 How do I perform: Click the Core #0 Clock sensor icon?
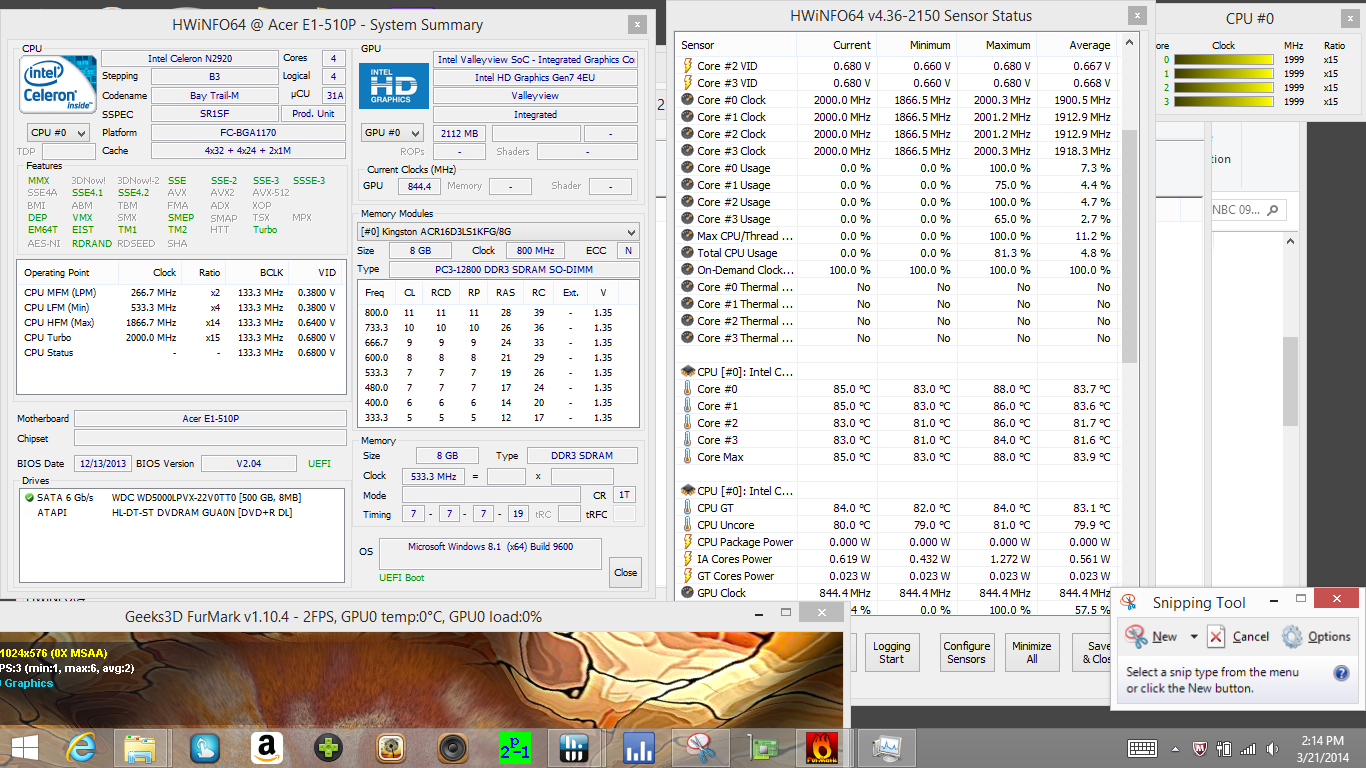tap(688, 100)
